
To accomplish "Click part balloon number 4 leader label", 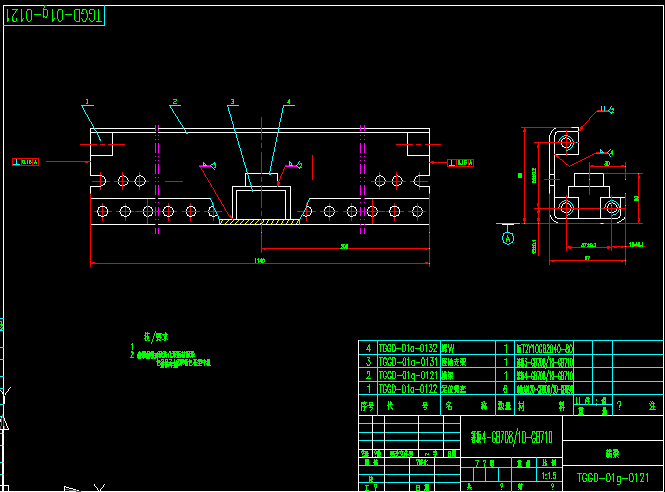I will (288, 101).
